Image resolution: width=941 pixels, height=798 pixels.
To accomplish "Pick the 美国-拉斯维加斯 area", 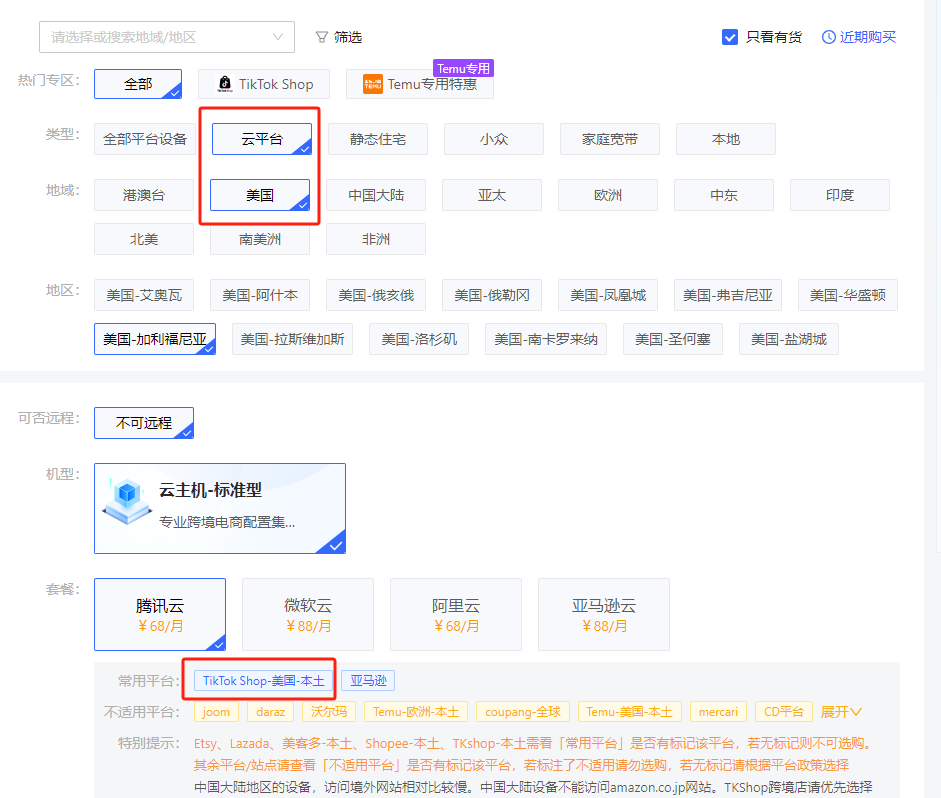I will [292, 339].
